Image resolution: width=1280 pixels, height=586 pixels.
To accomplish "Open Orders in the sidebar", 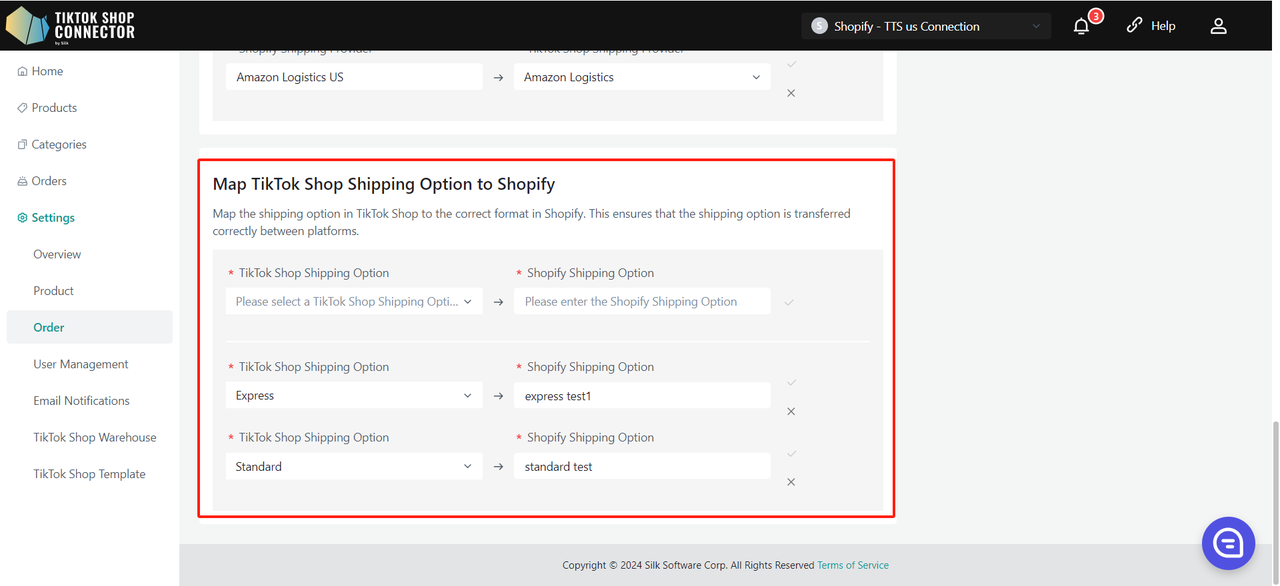I will [x=49, y=181].
